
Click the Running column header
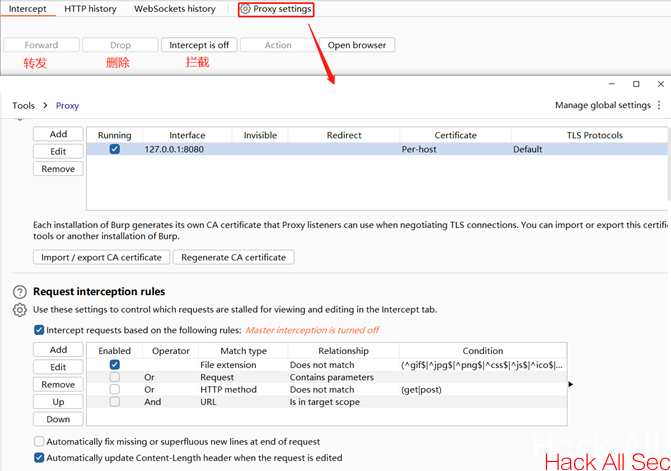click(x=114, y=135)
